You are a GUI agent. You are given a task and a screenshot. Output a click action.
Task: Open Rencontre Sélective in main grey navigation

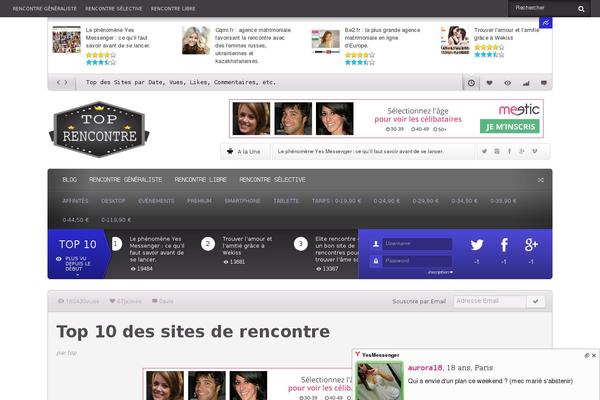pyautogui.click(x=272, y=180)
